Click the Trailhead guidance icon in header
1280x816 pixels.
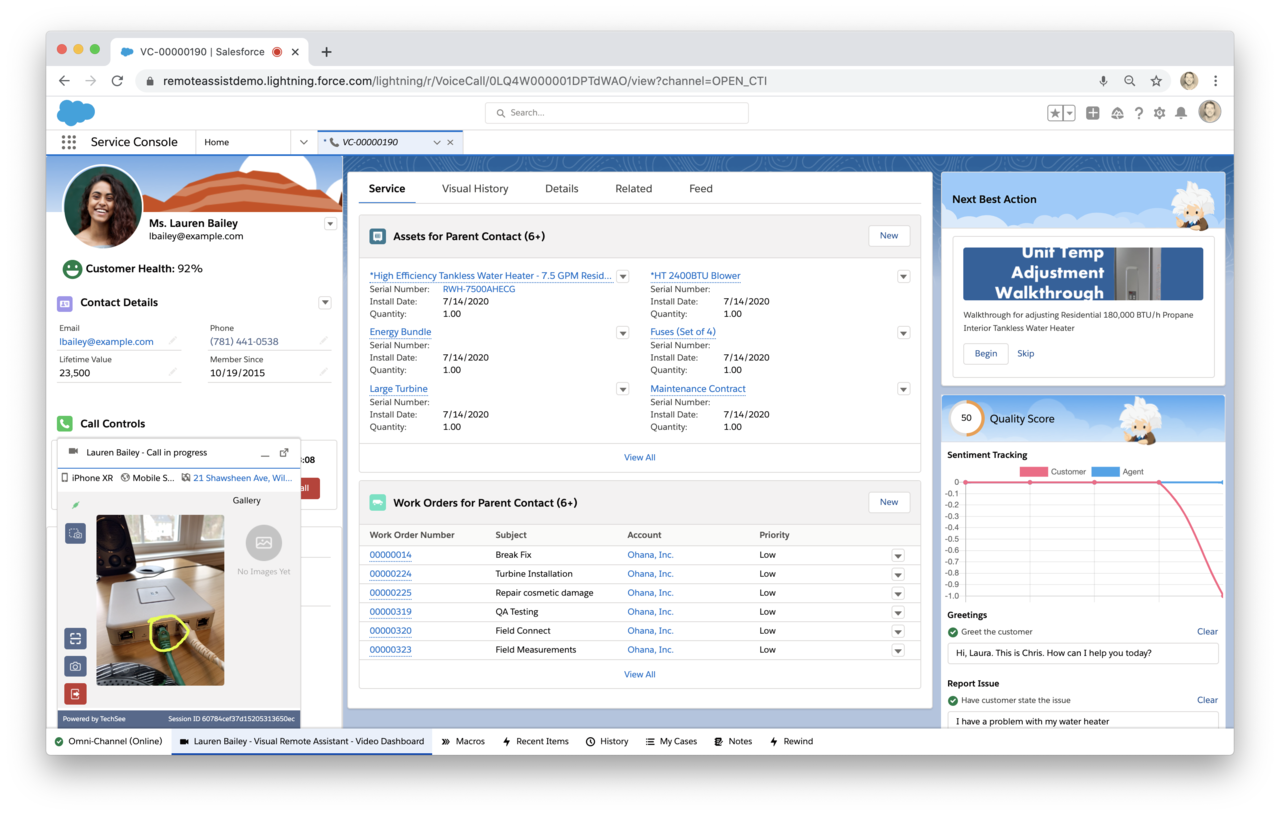point(1117,113)
